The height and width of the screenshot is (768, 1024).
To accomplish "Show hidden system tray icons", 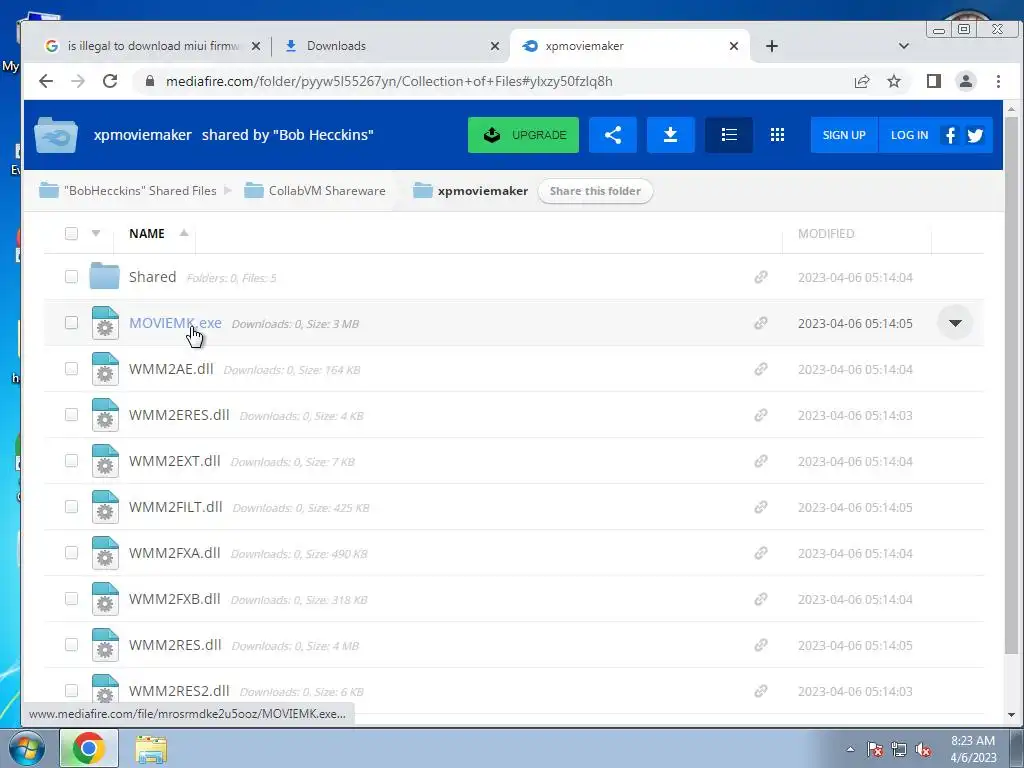I will click(x=850, y=749).
